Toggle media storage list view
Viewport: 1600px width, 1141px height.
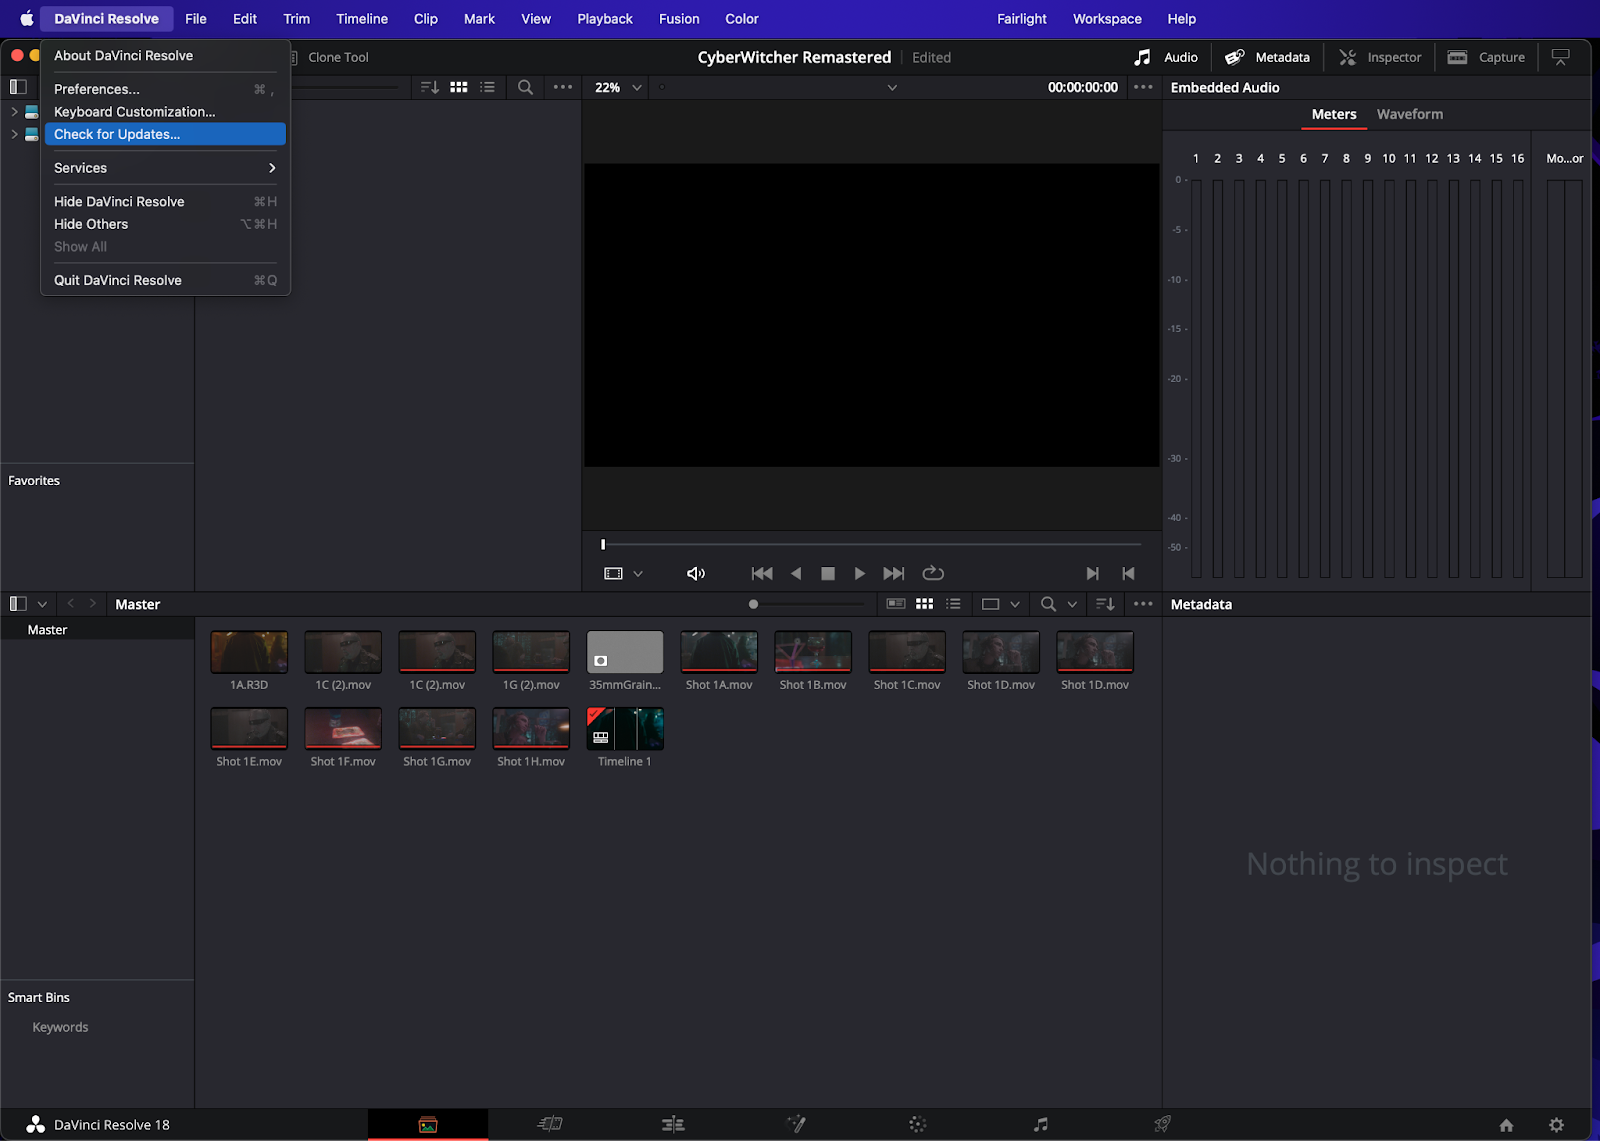[x=487, y=87]
